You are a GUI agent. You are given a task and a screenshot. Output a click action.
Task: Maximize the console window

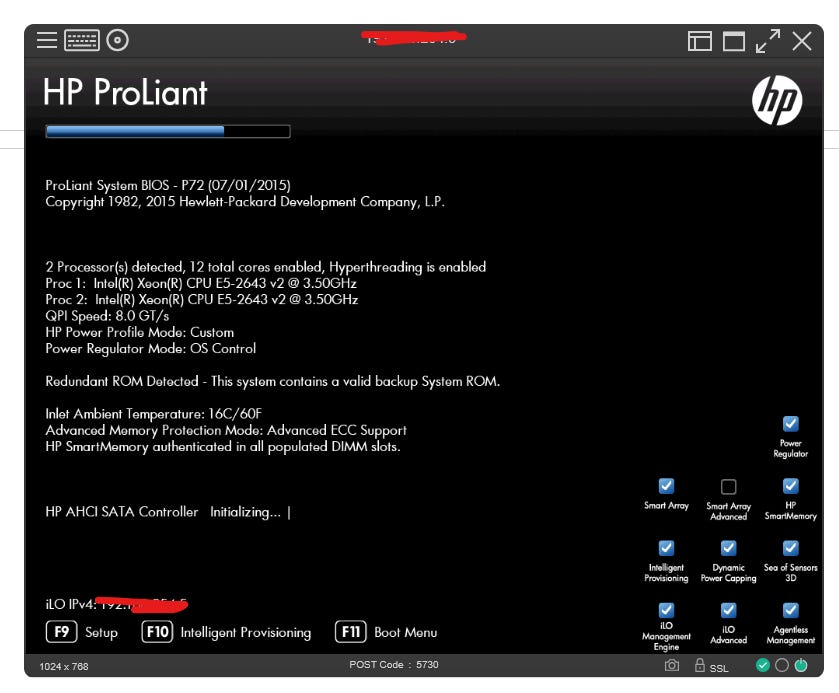tap(734, 41)
